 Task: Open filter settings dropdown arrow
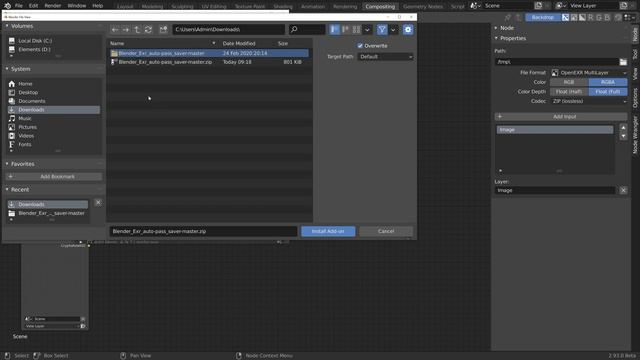pyautogui.click(x=393, y=29)
